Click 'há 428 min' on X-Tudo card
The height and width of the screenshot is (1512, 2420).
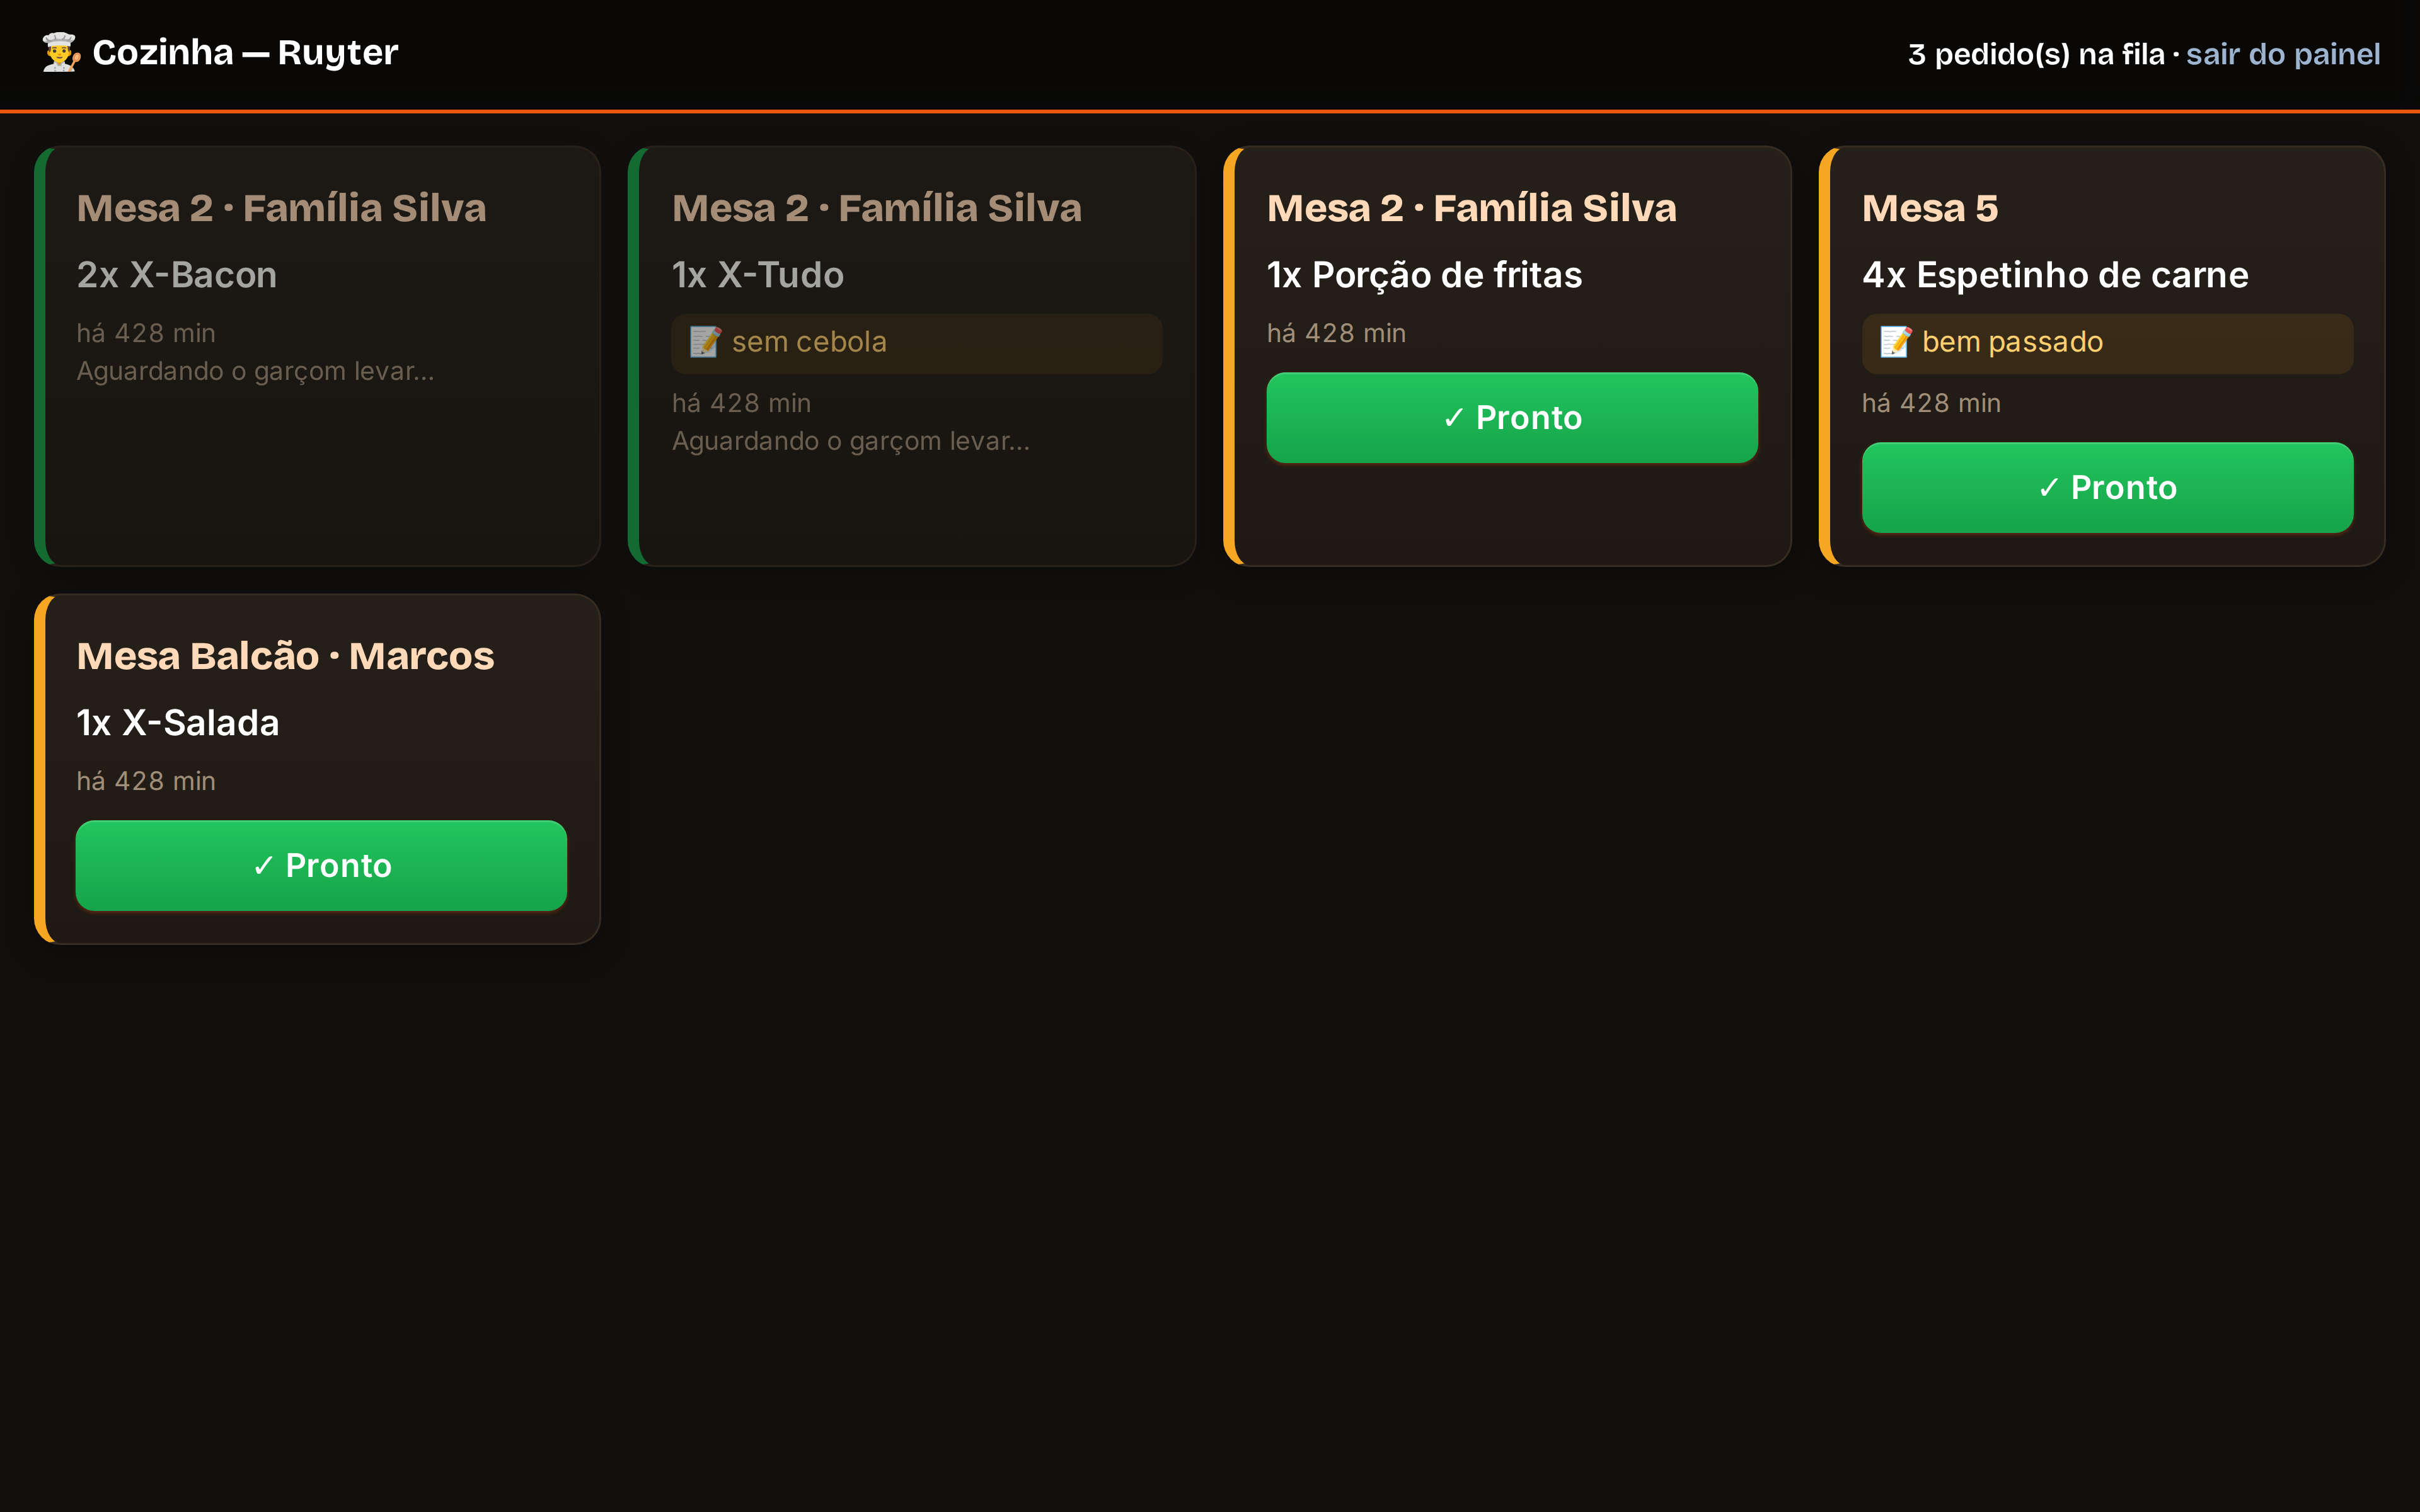pyautogui.click(x=741, y=403)
